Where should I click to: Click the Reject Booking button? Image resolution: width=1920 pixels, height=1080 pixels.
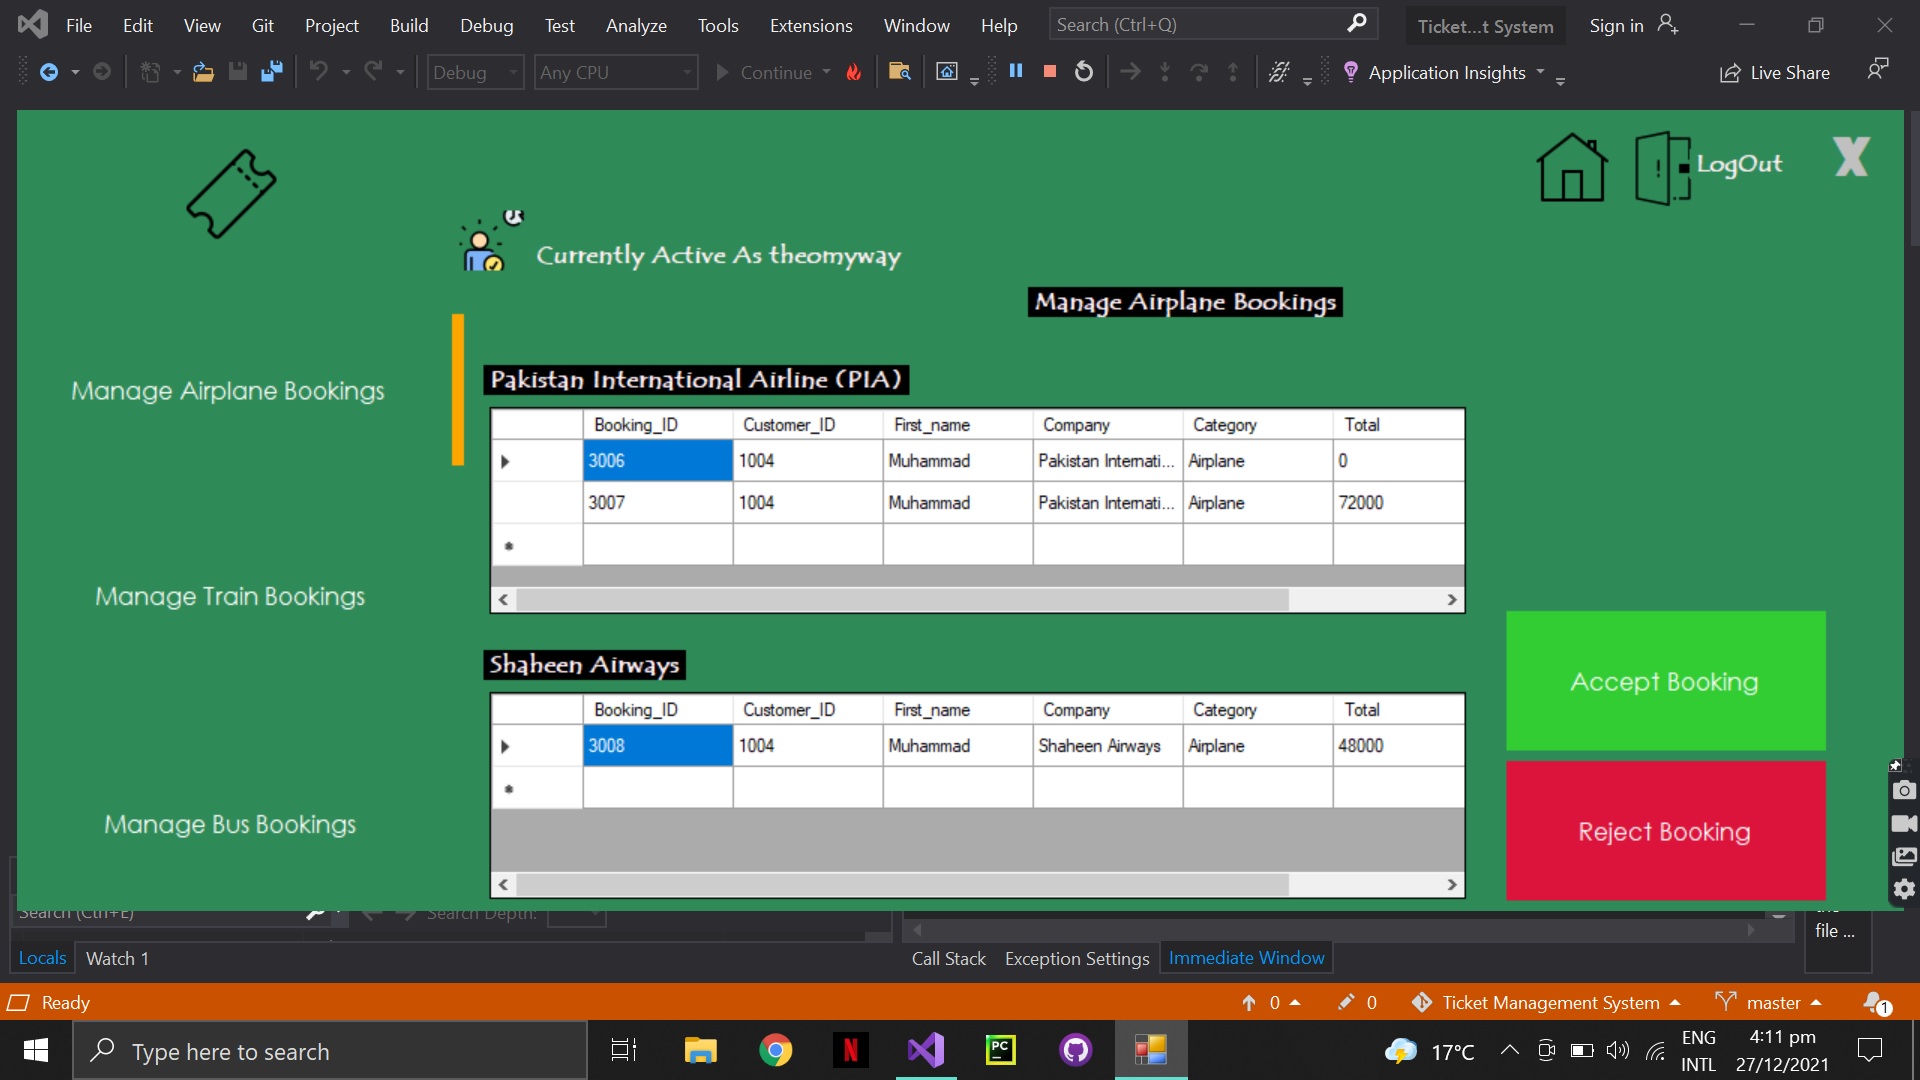coord(1664,831)
